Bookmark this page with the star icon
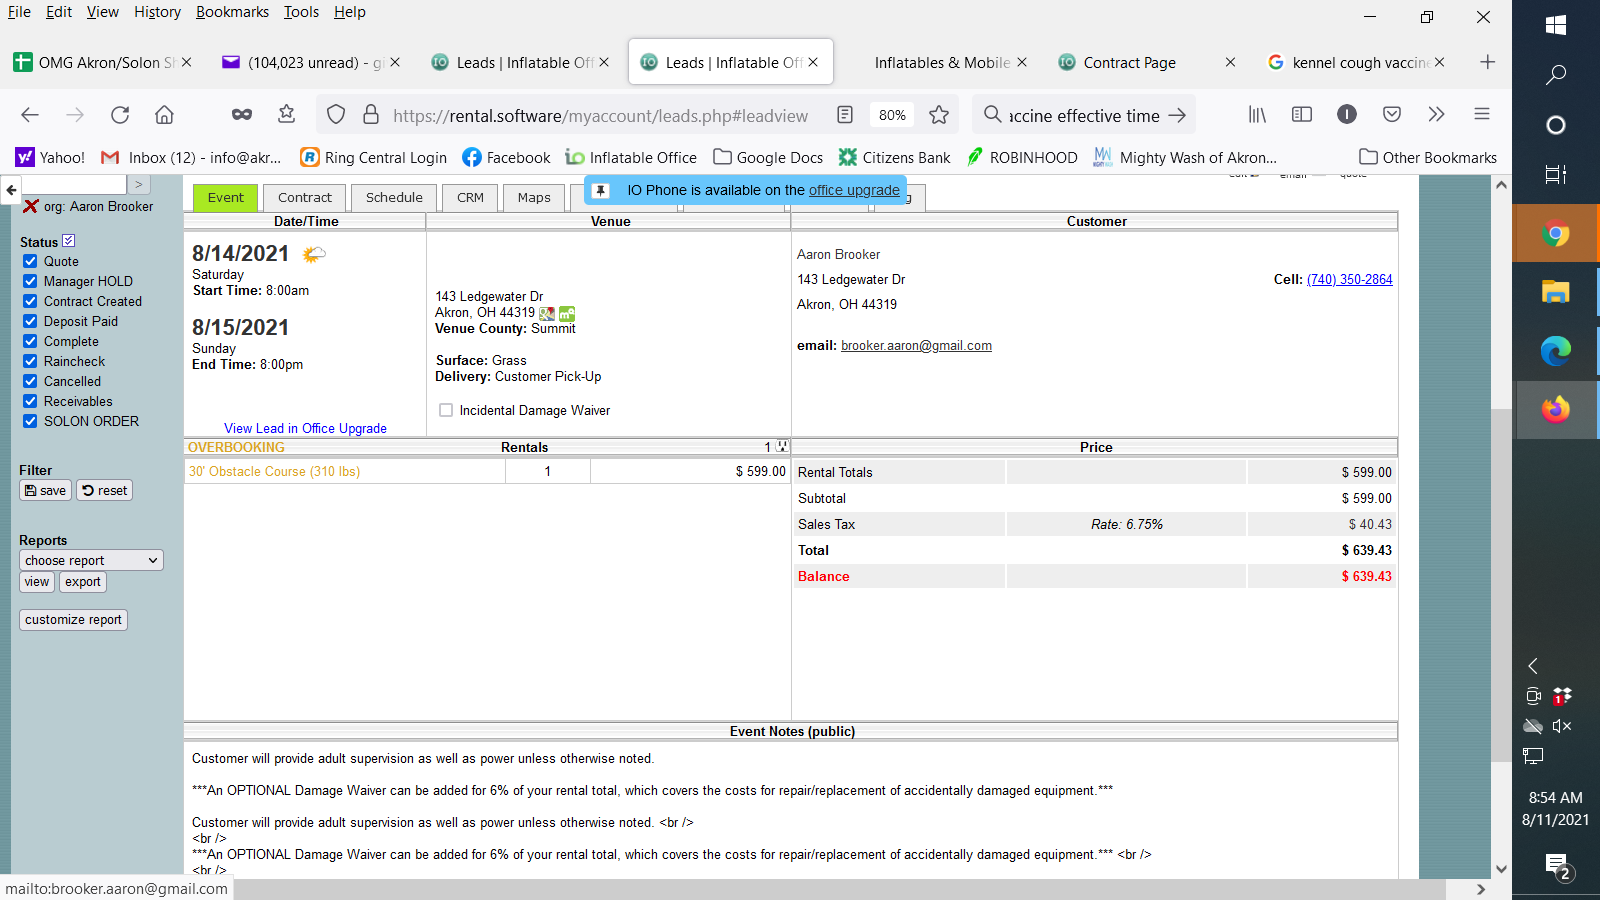 [x=938, y=115]
